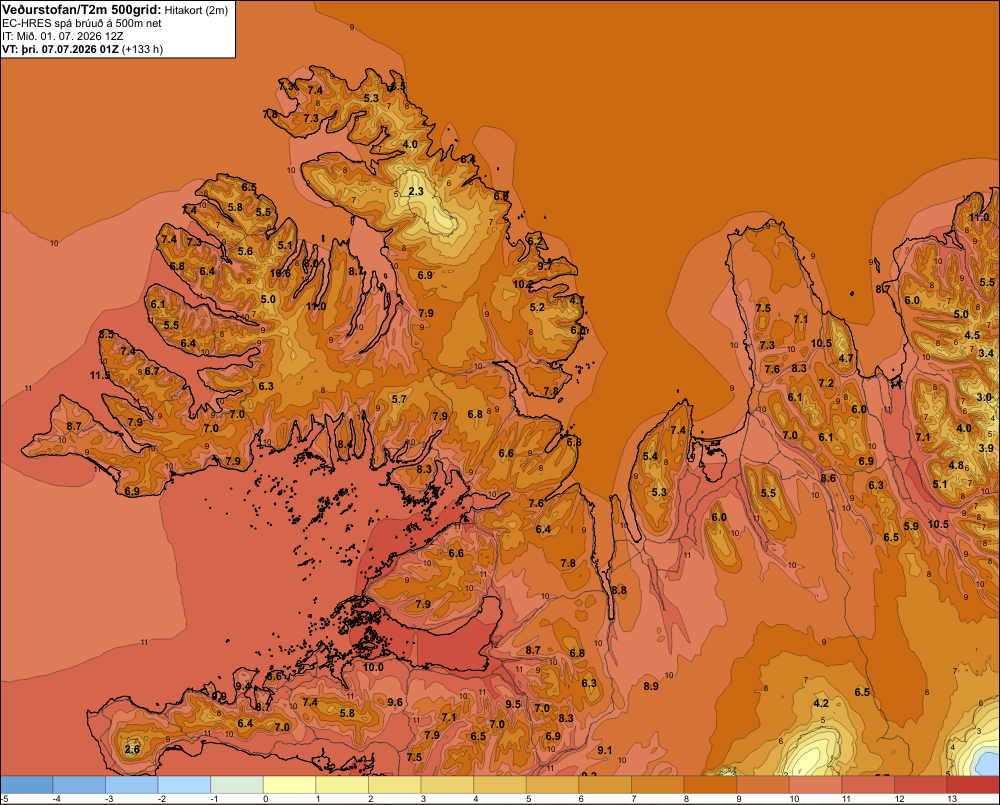Click the 3.0 value on the eastern mountains

point(984,397)
